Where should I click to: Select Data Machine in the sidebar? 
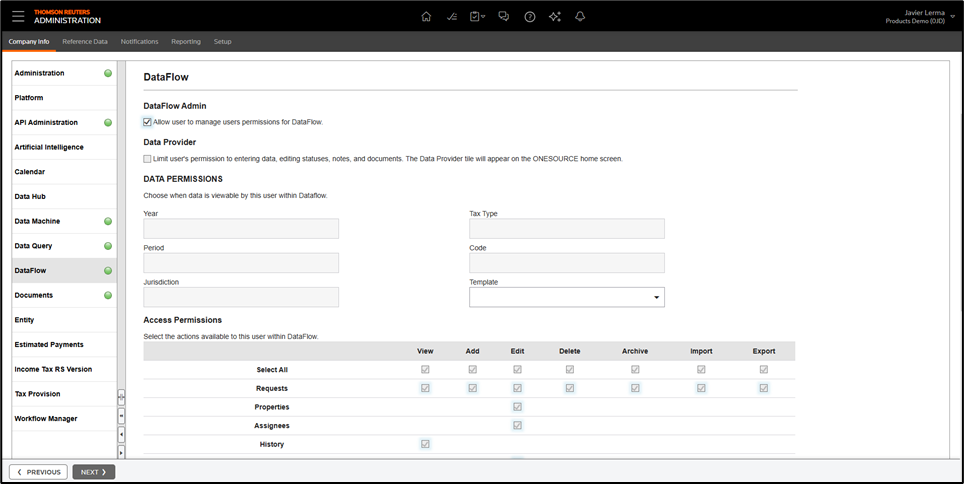(64, 221)
